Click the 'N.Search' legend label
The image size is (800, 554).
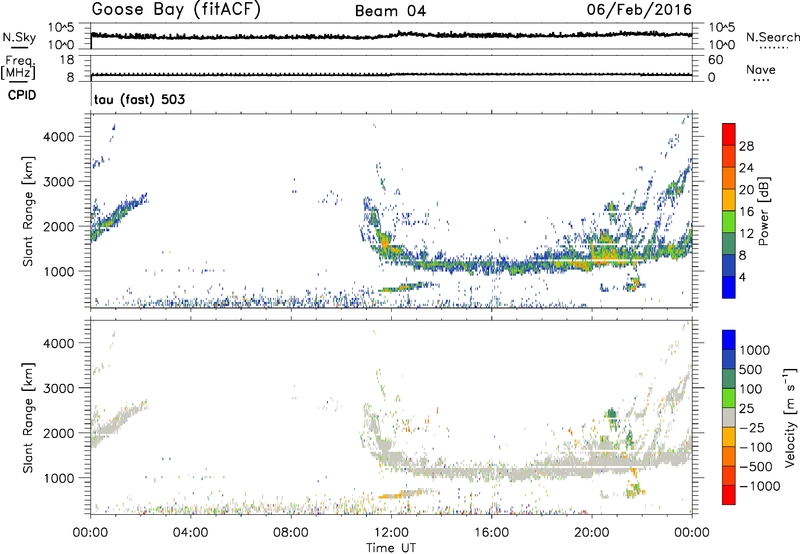tap(772, 37)
